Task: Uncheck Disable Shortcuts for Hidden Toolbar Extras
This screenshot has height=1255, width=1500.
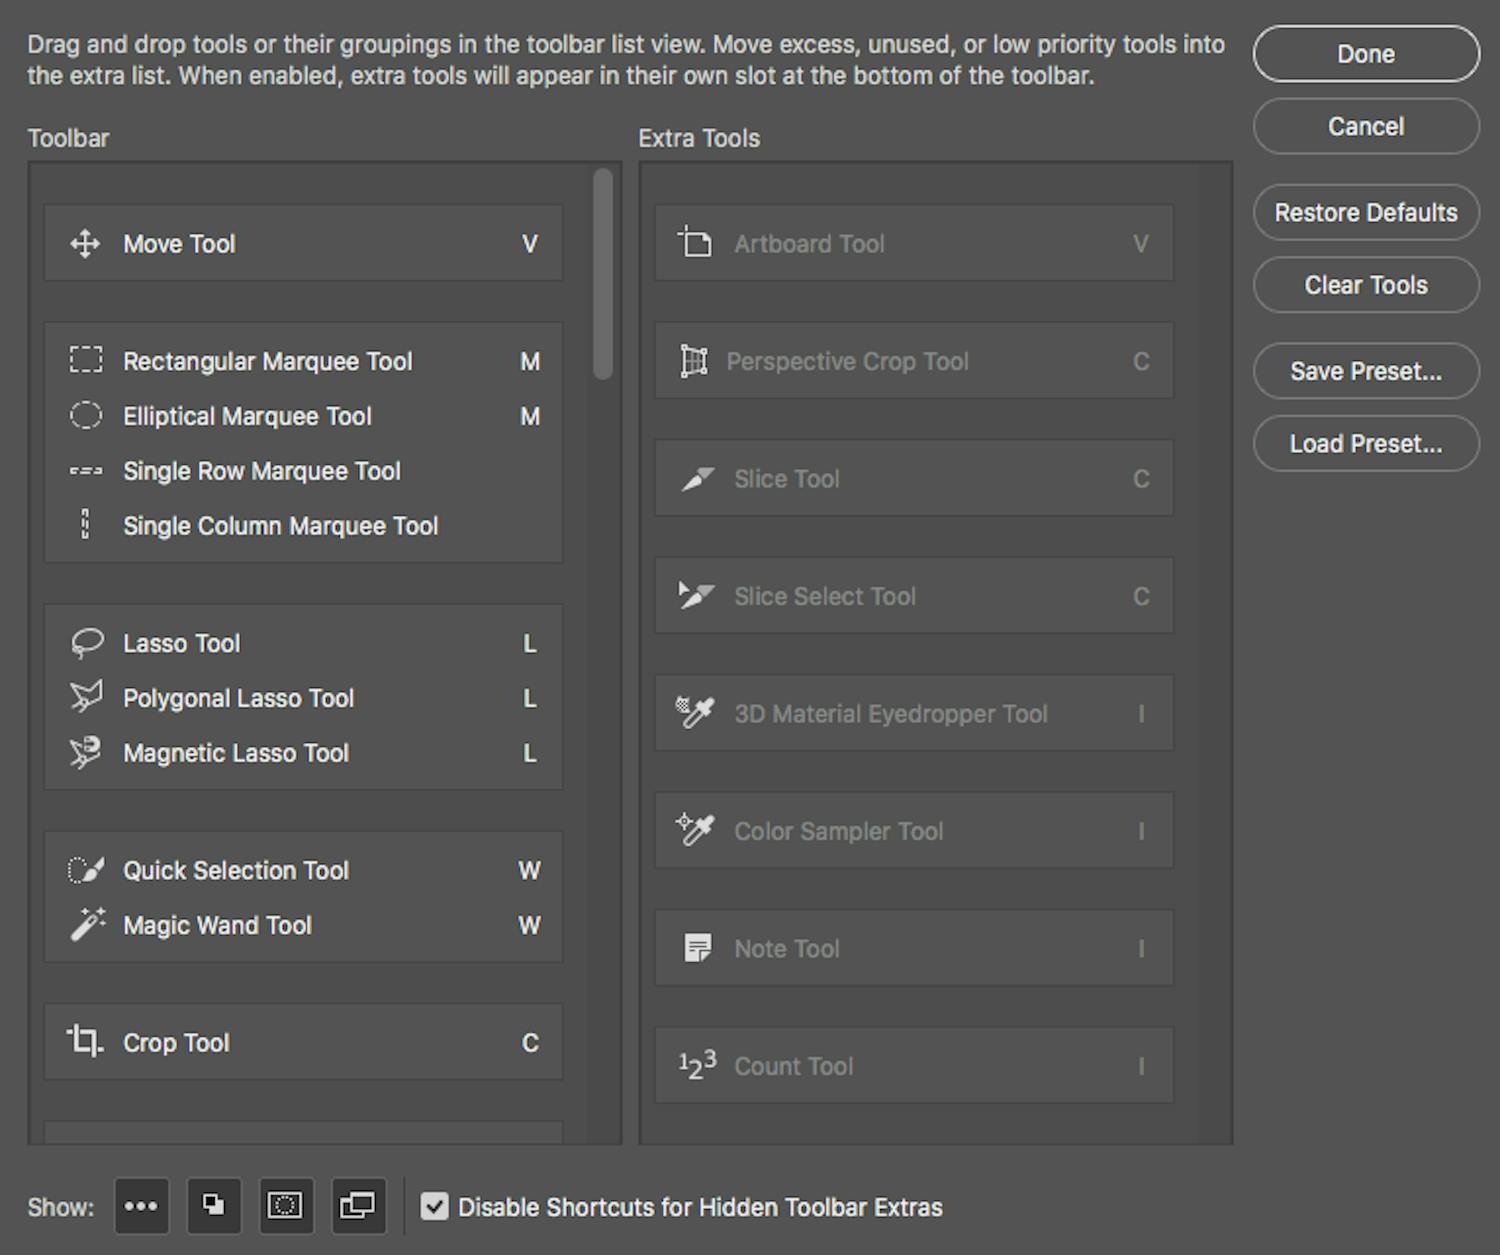Action: [434, 1207]
